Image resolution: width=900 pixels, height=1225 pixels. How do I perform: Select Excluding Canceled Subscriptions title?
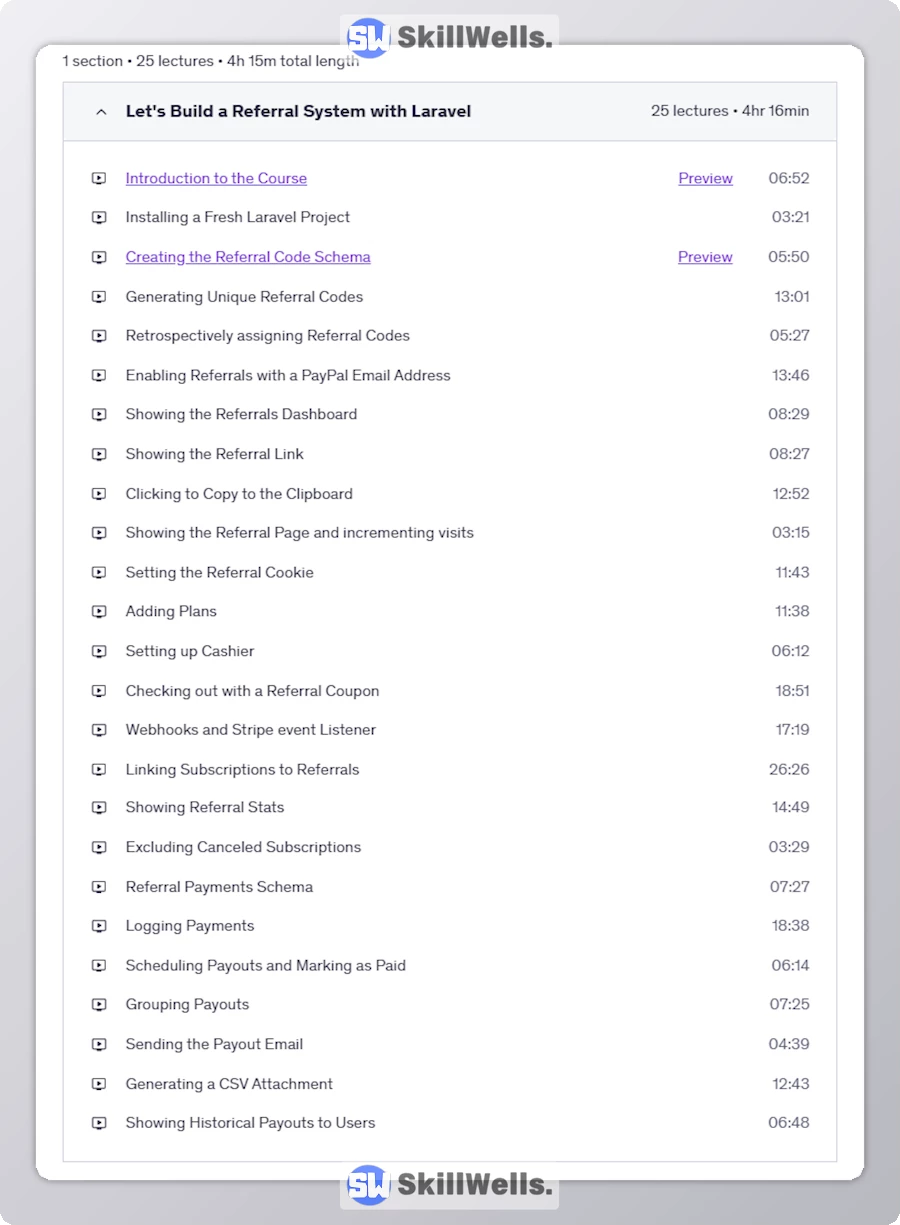click(x=243, y=847)
